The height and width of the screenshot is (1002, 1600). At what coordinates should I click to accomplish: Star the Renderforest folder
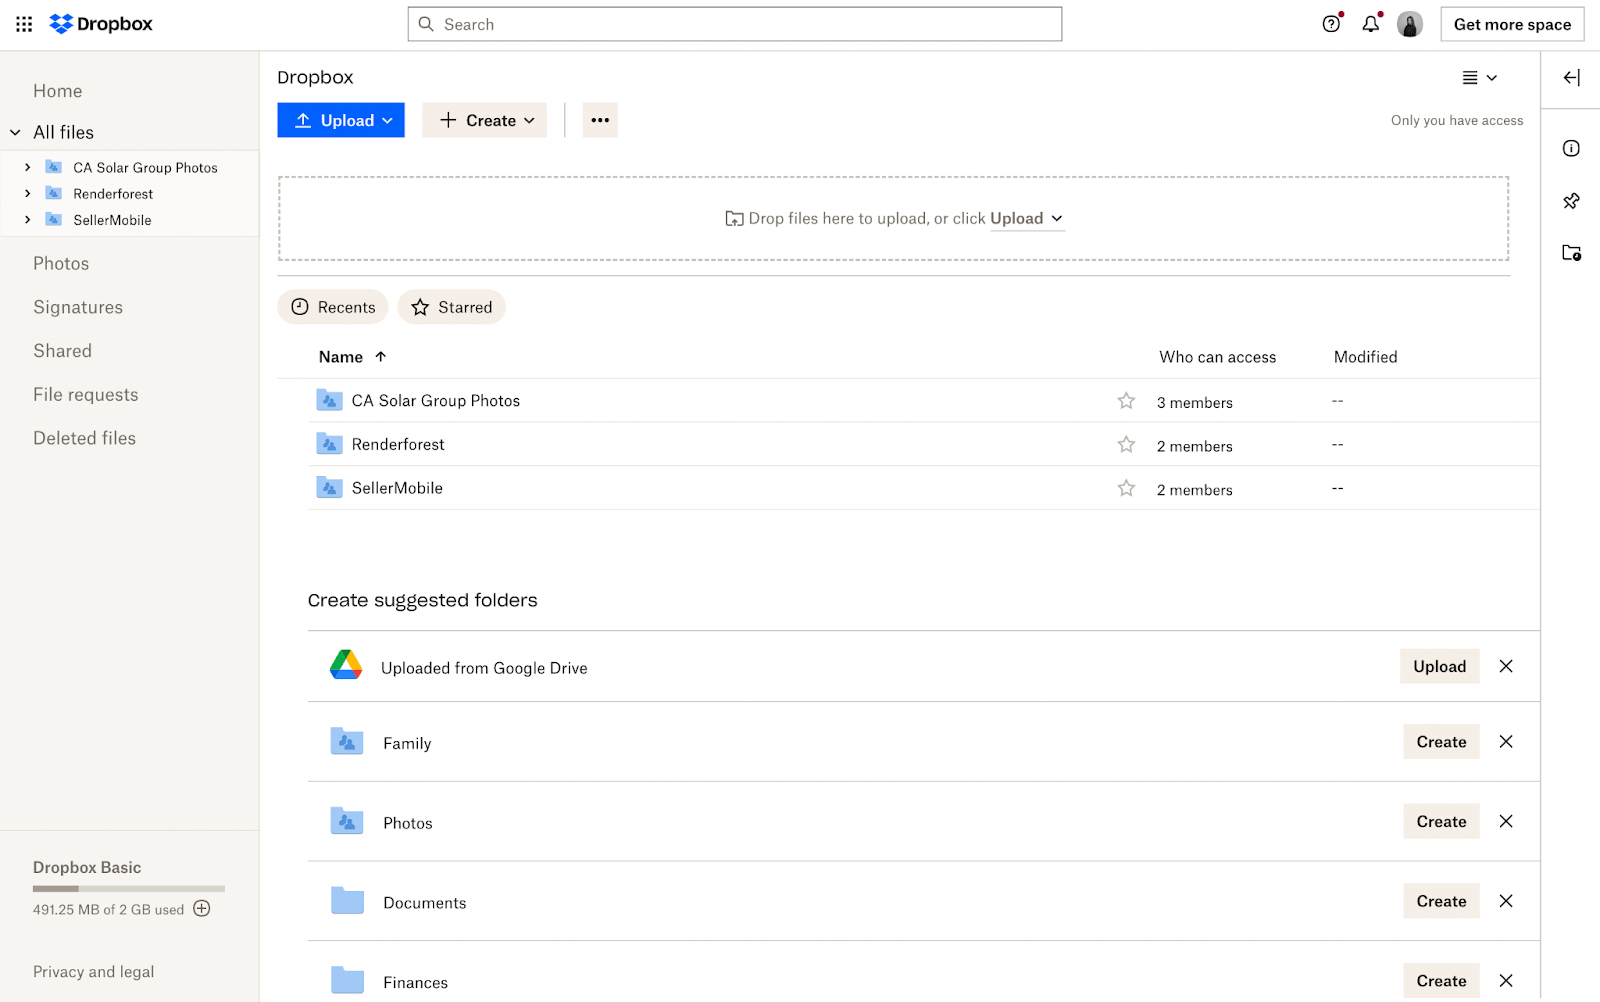click(x=1126, y=445)
